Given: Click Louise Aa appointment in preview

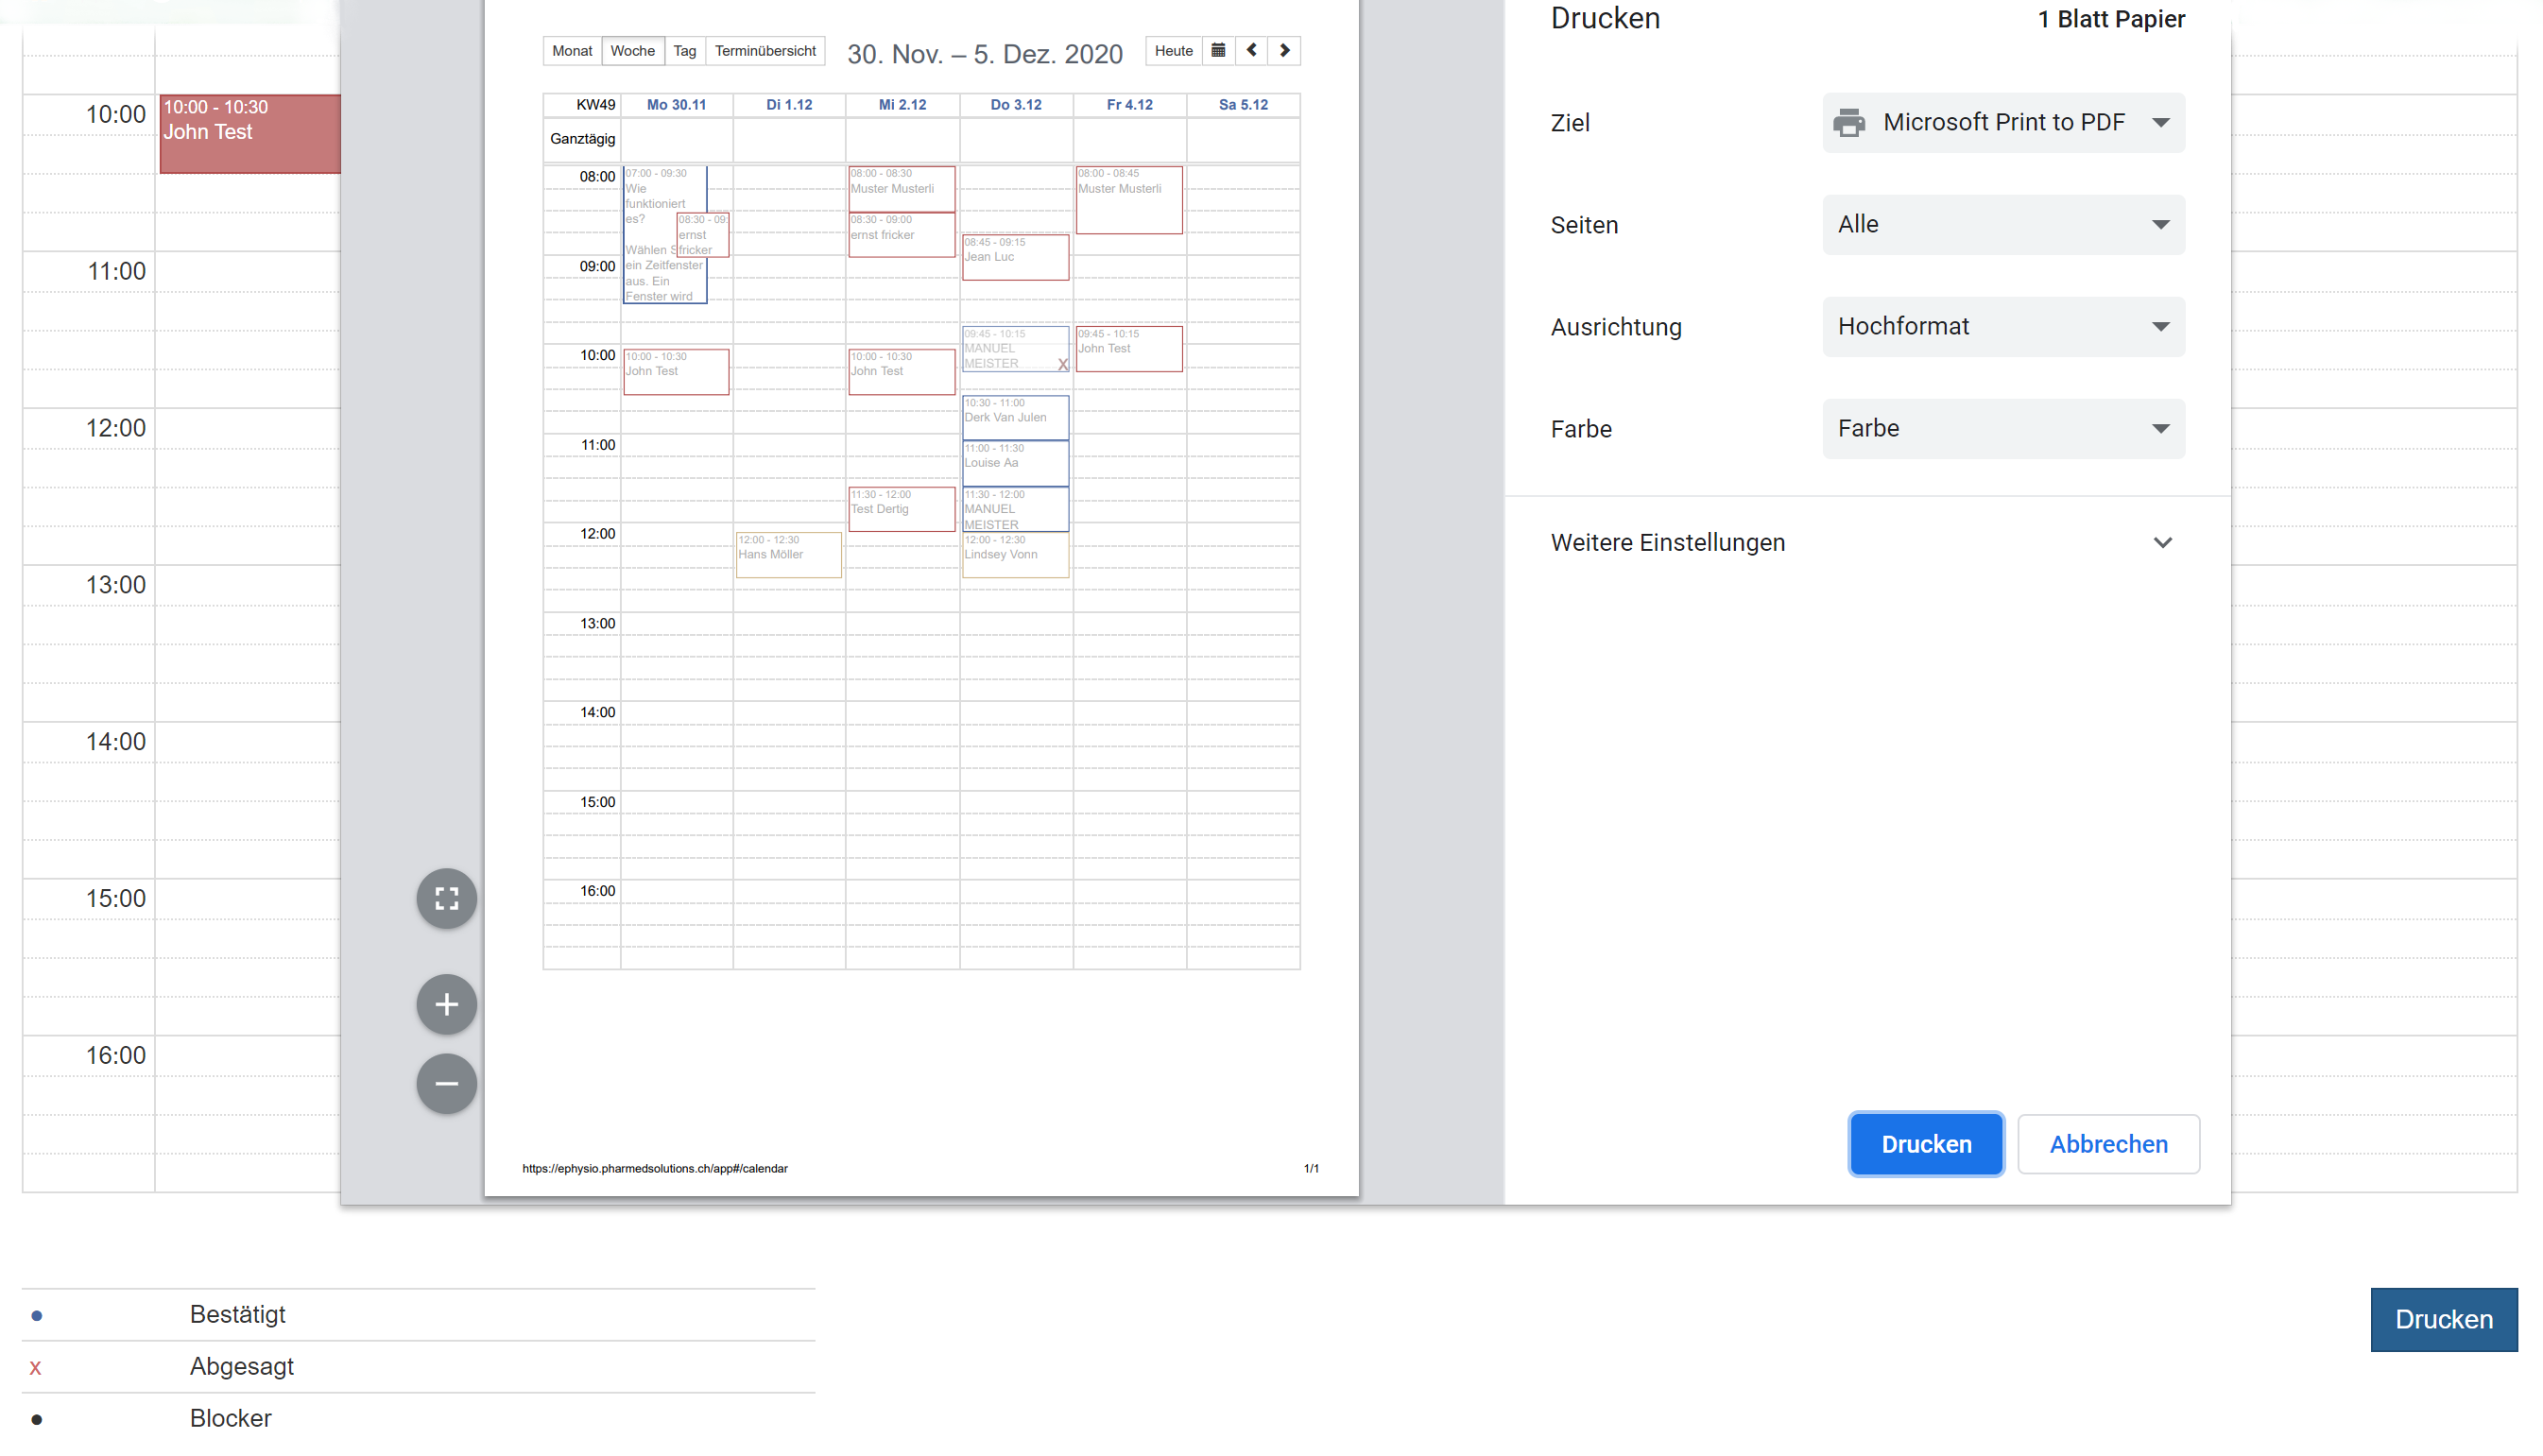Looking at the screenshot, I should (1015, 463).
